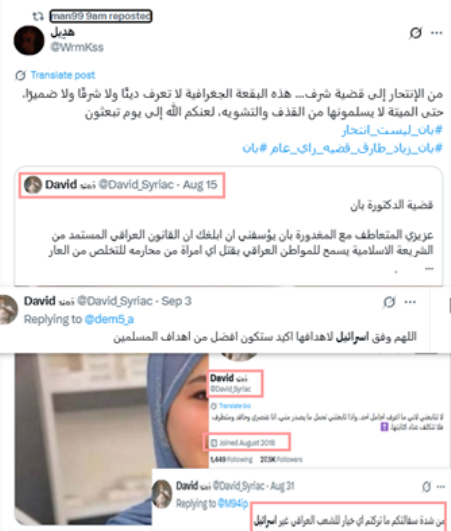Open the three-dot menu on the main post
The width and height of the screenshot is (451, 531).
pos(436,33)
